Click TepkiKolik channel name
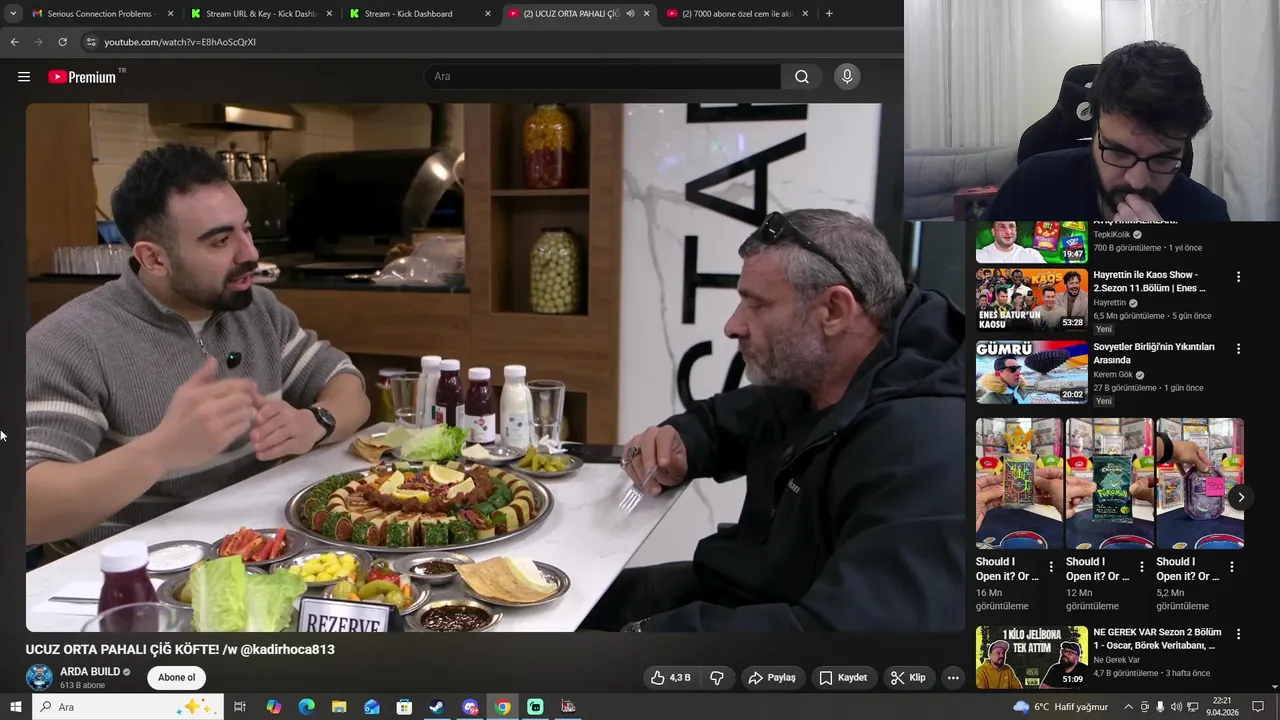This screenshot has height=720, width=1280. point(1112,235)
